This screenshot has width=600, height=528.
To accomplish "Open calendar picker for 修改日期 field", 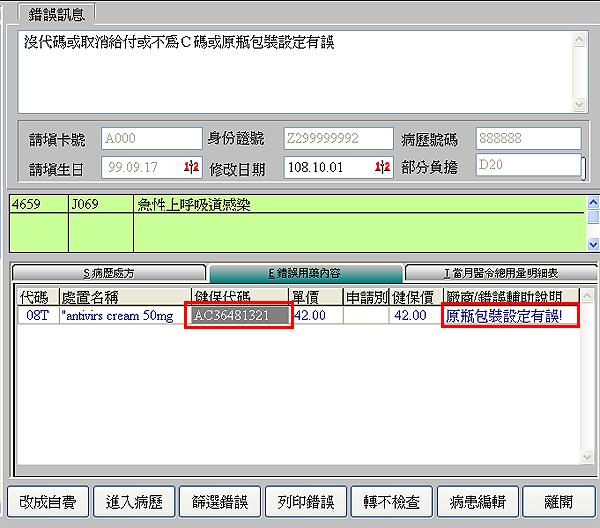I will coord(382,167).
